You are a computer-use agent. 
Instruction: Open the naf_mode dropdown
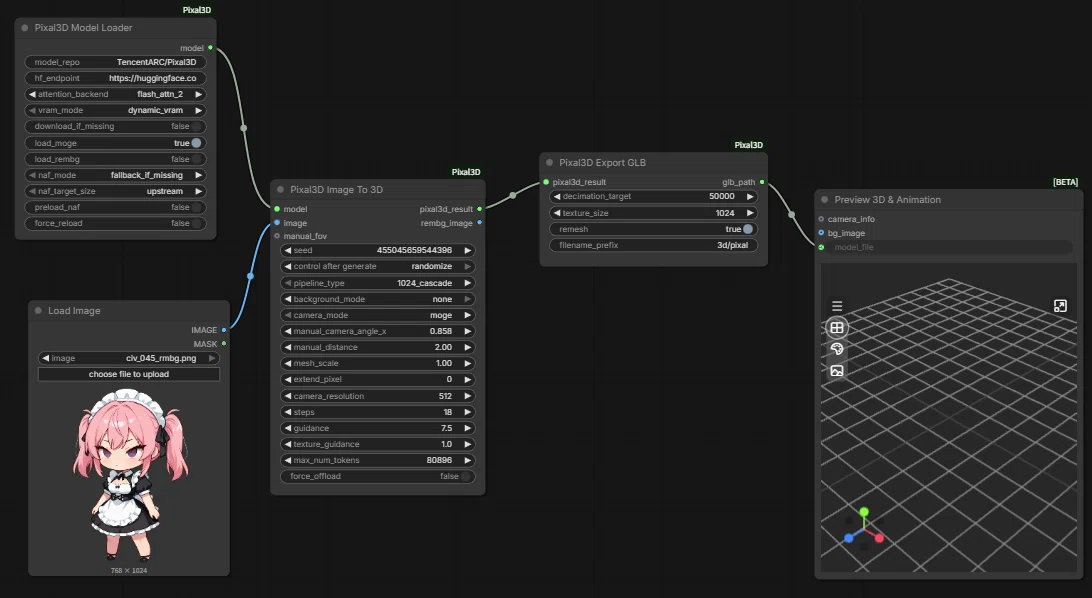[115, 175]
